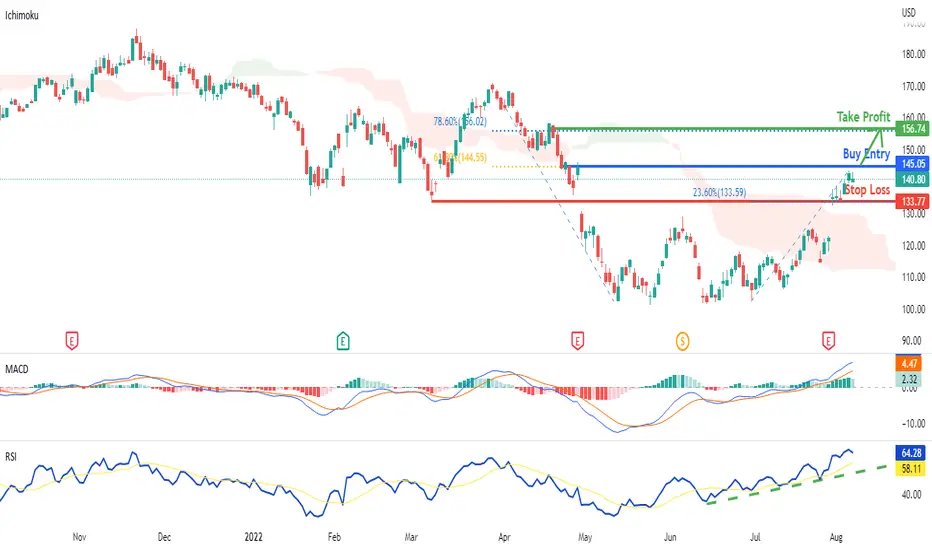The width and height of the screenshot is (932, 550).
Task: Click the 110.00 price axis label
Action: click(x=914, y=277)
